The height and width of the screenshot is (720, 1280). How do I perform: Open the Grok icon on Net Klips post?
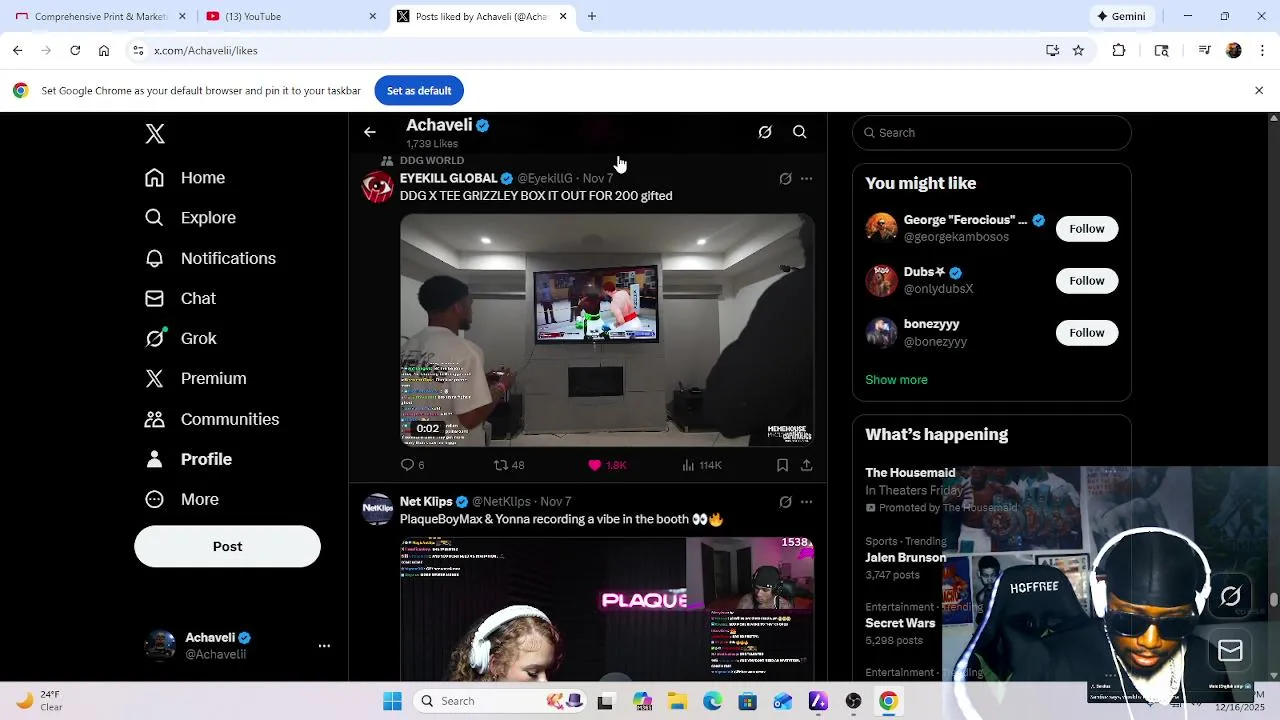click(x=785, y=502)
